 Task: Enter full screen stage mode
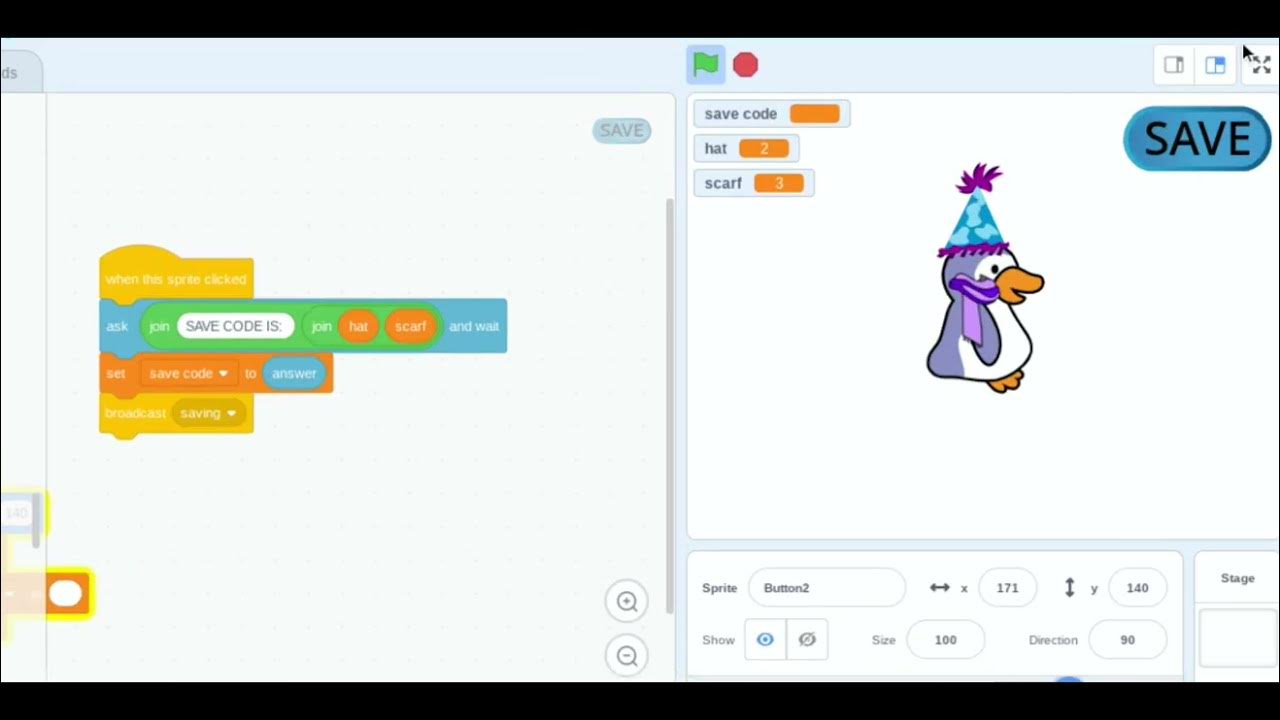click(x=1261, y=65)
